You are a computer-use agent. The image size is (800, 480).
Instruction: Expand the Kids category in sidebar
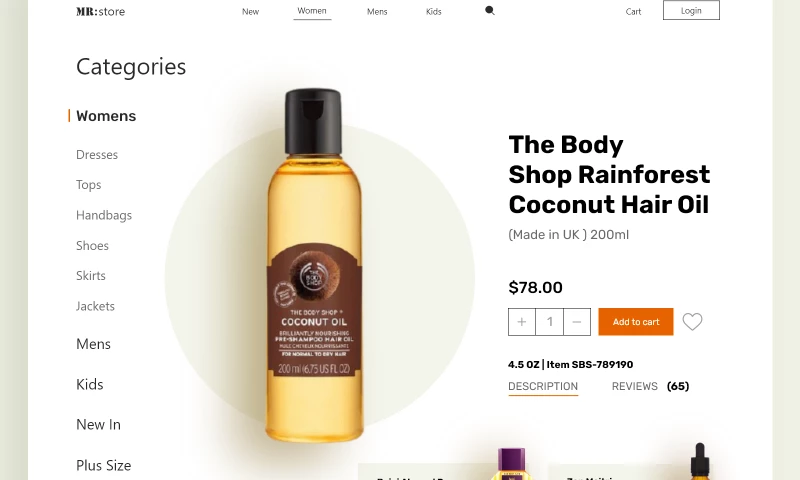[90, 384]
